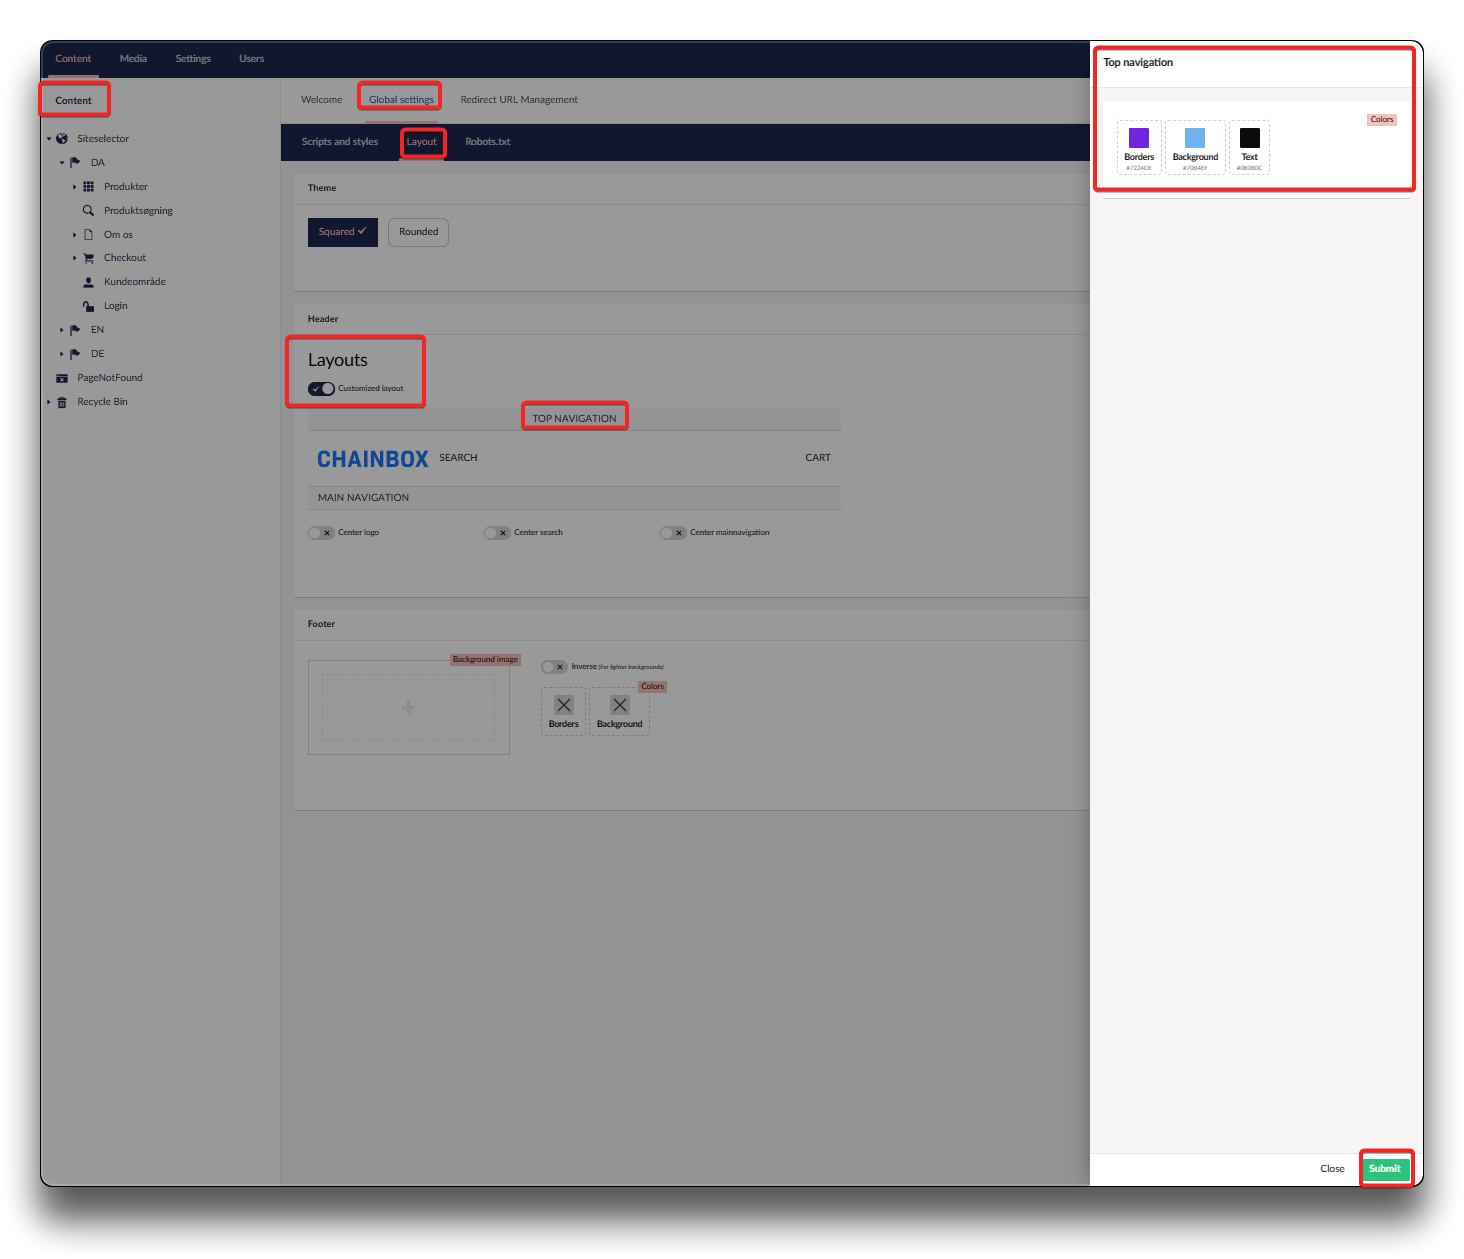1464x1259 pixels.
Task: Expand the Produkter tree node arrow
Action: click(x=74, y=187)
